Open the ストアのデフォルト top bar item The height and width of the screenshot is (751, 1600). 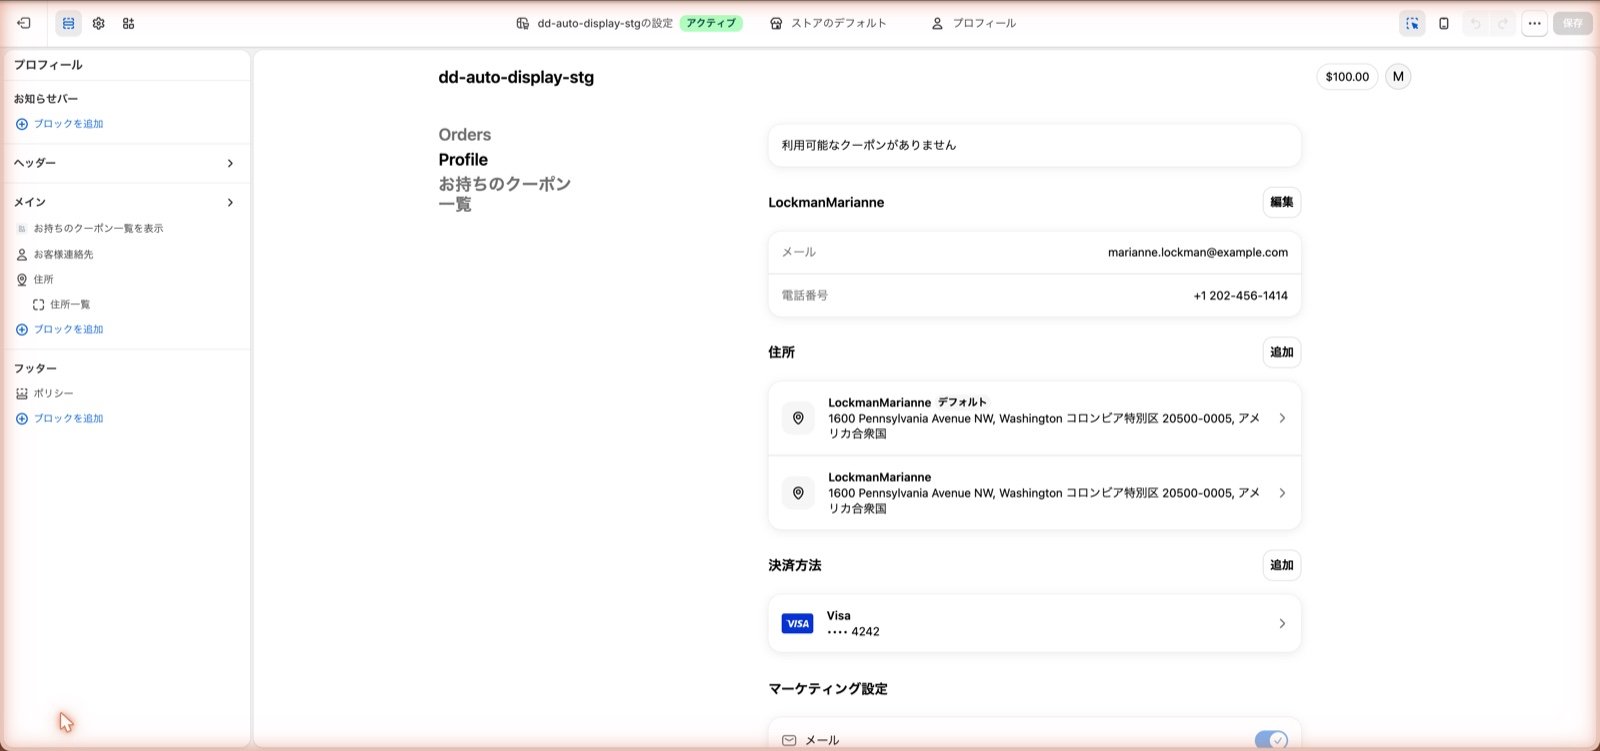pyautogui.click(x=828, y=23)
